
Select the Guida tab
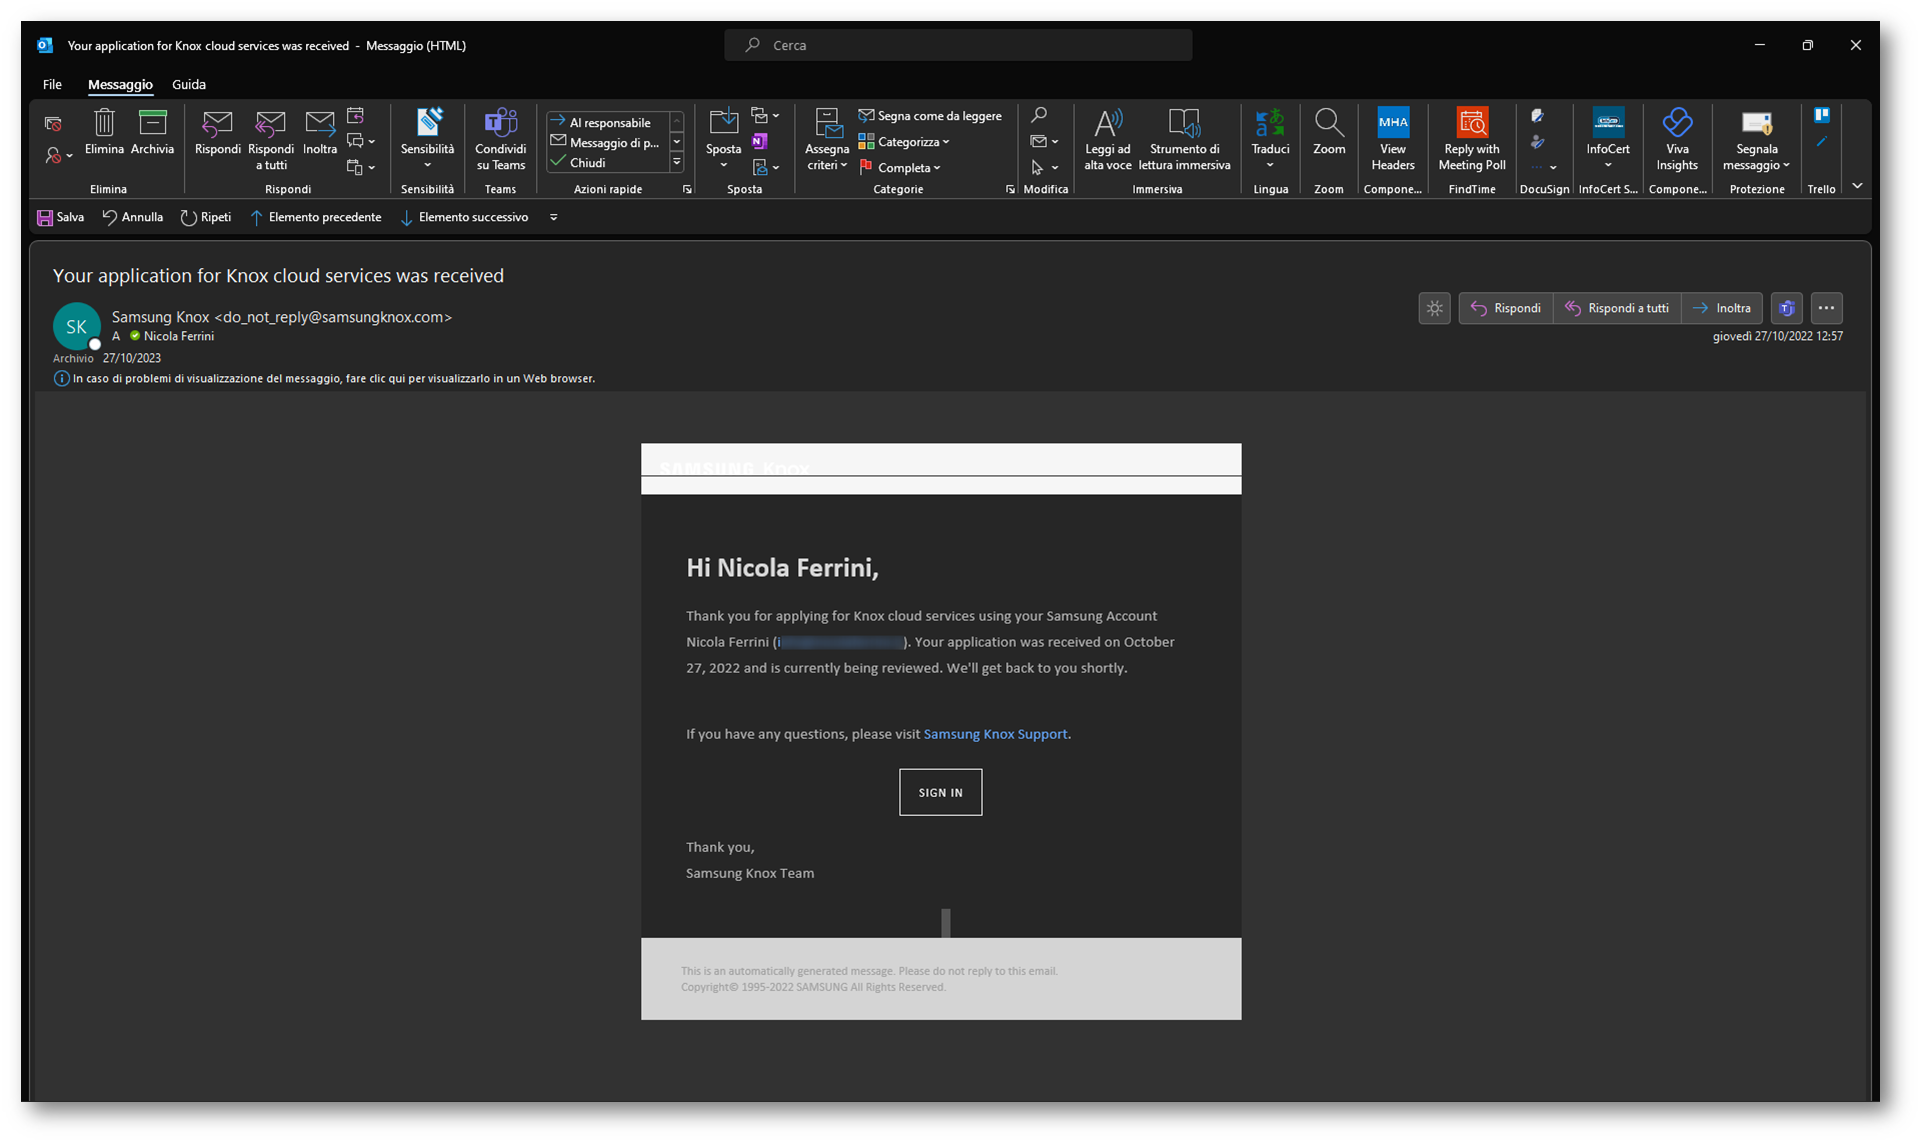point(189,85)
